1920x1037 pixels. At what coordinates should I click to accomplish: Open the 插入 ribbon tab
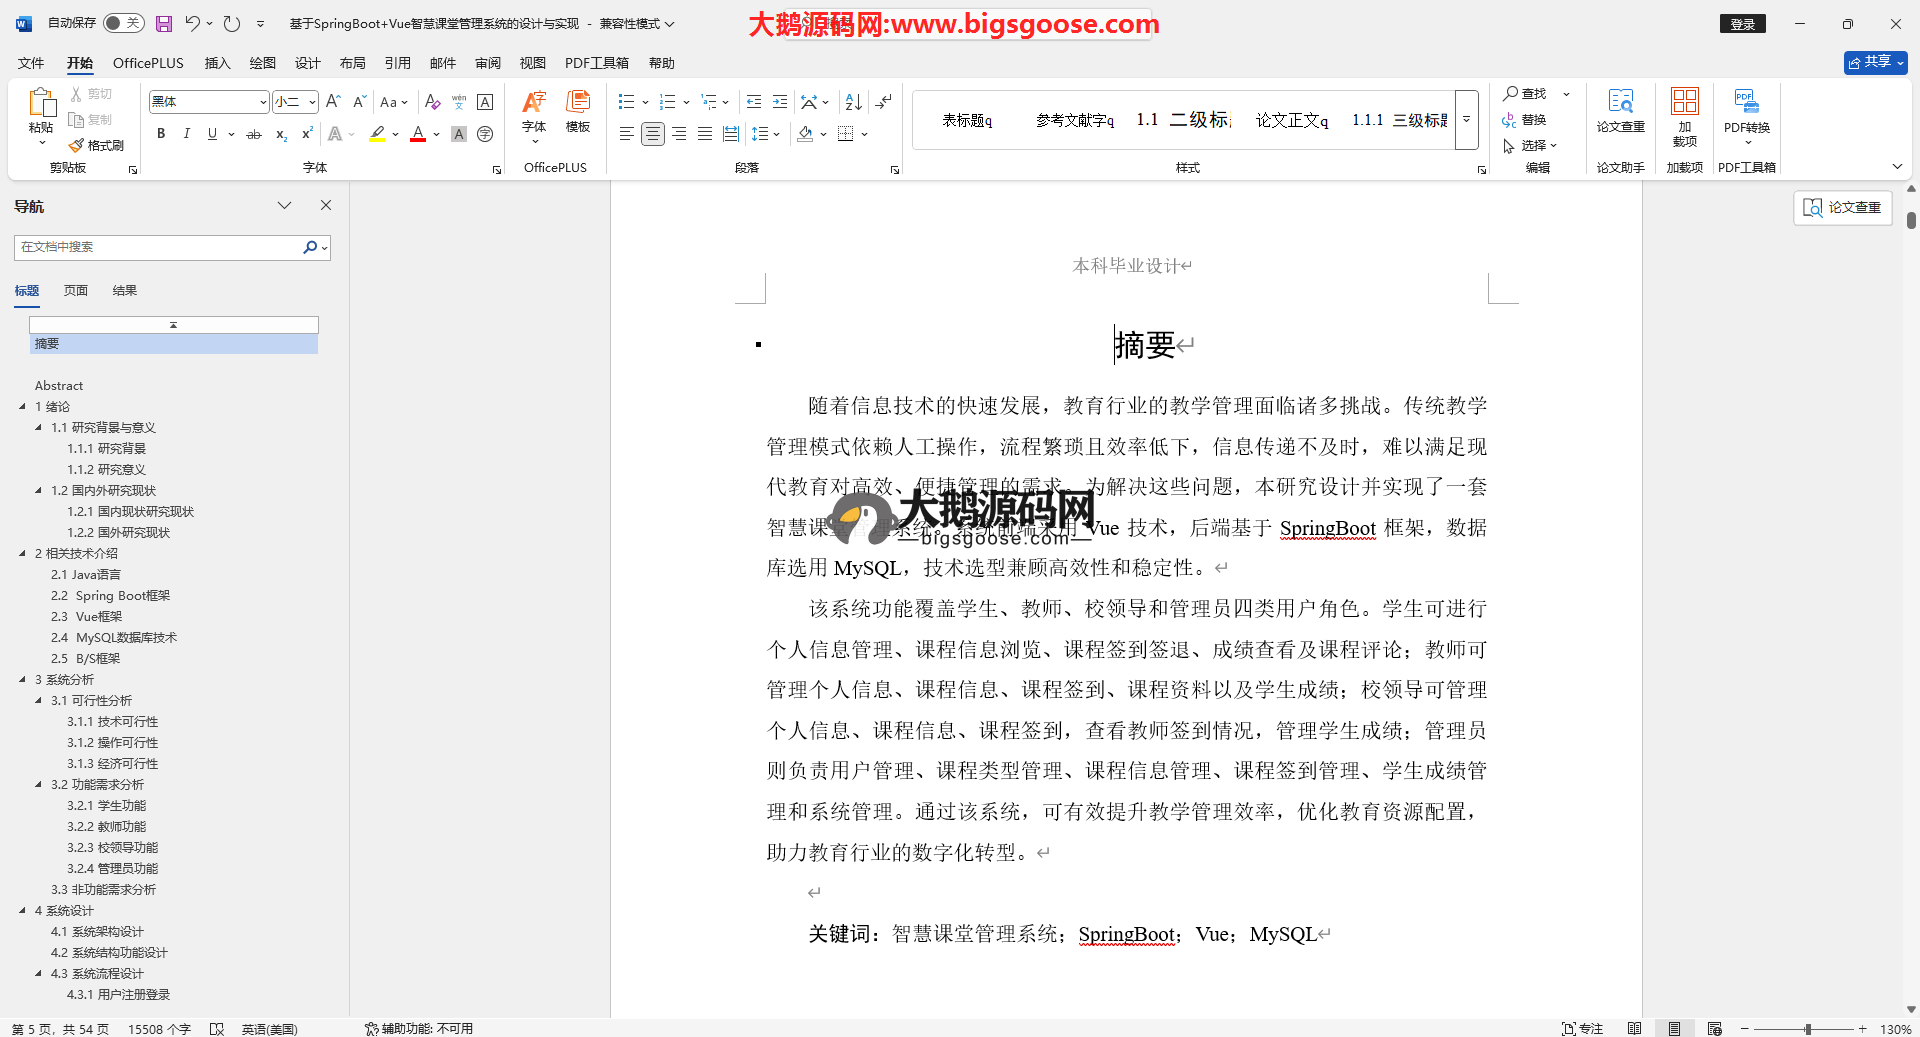pyautogui.click(x=217, y=63)
